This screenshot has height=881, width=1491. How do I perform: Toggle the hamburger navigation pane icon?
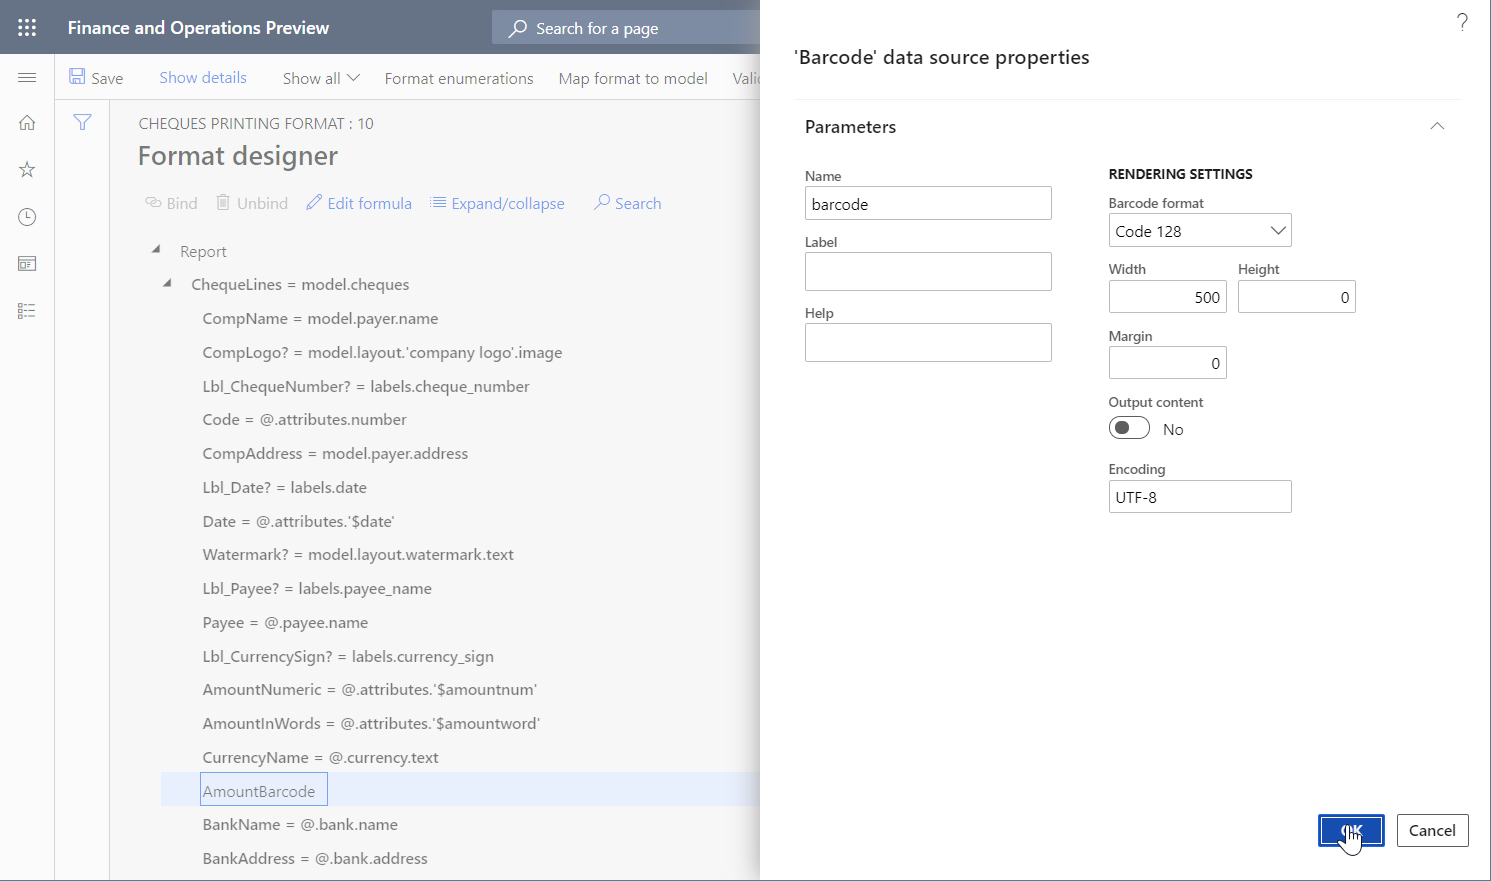coord(27,77)
